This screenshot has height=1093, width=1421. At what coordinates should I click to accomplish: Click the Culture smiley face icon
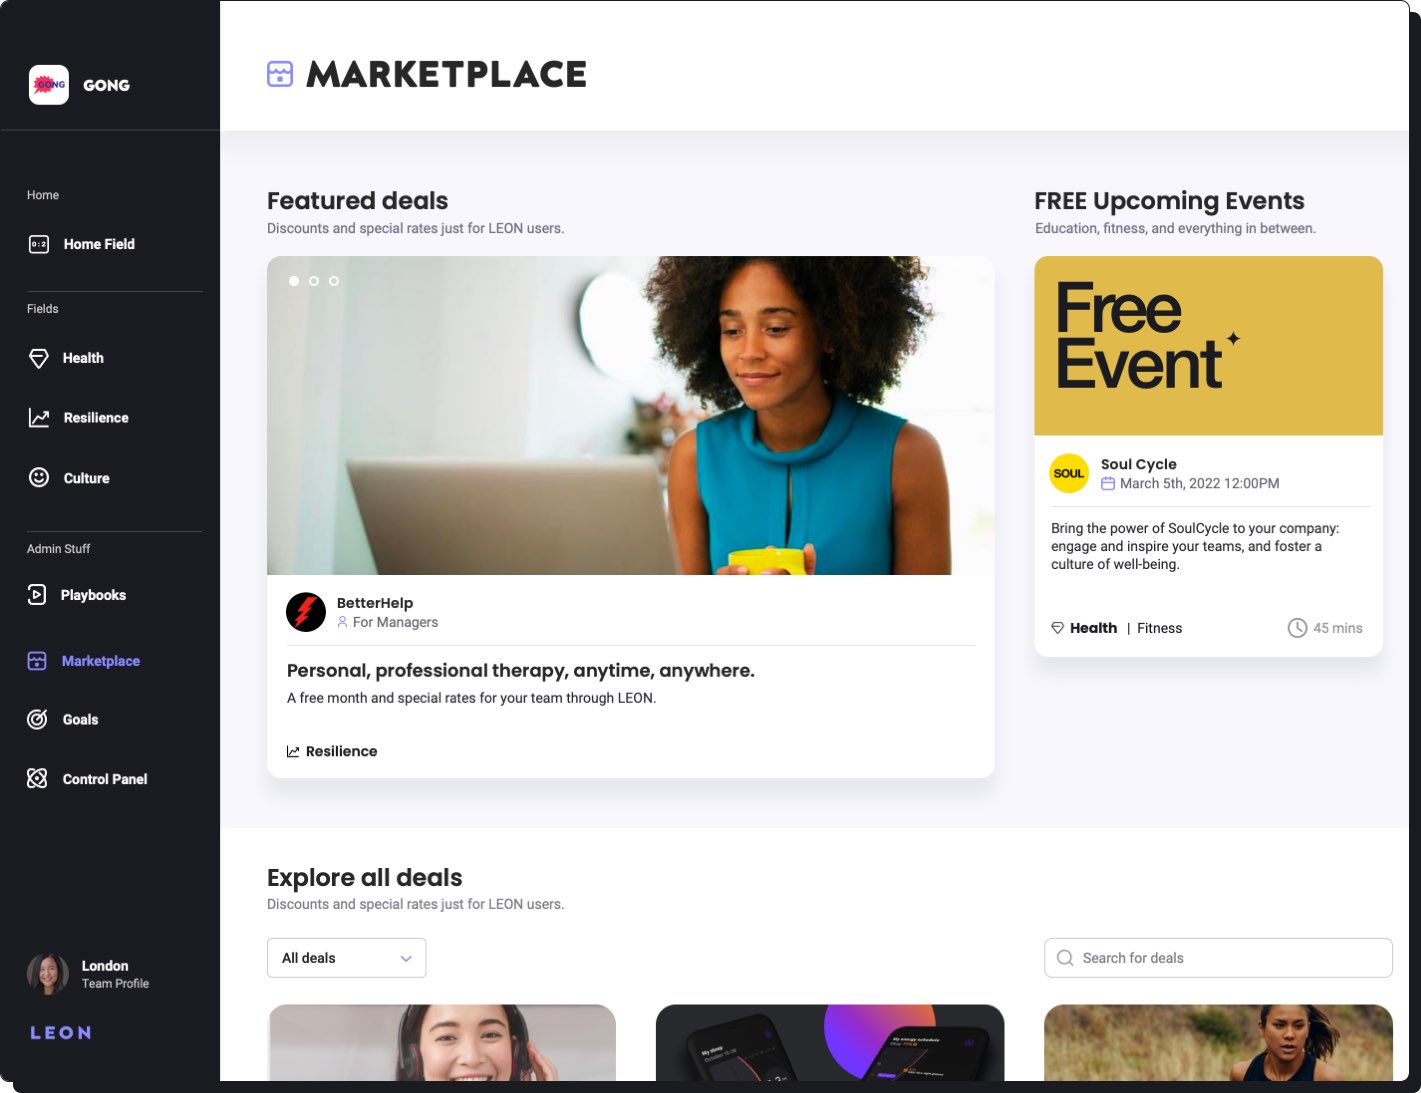point(39,478)
